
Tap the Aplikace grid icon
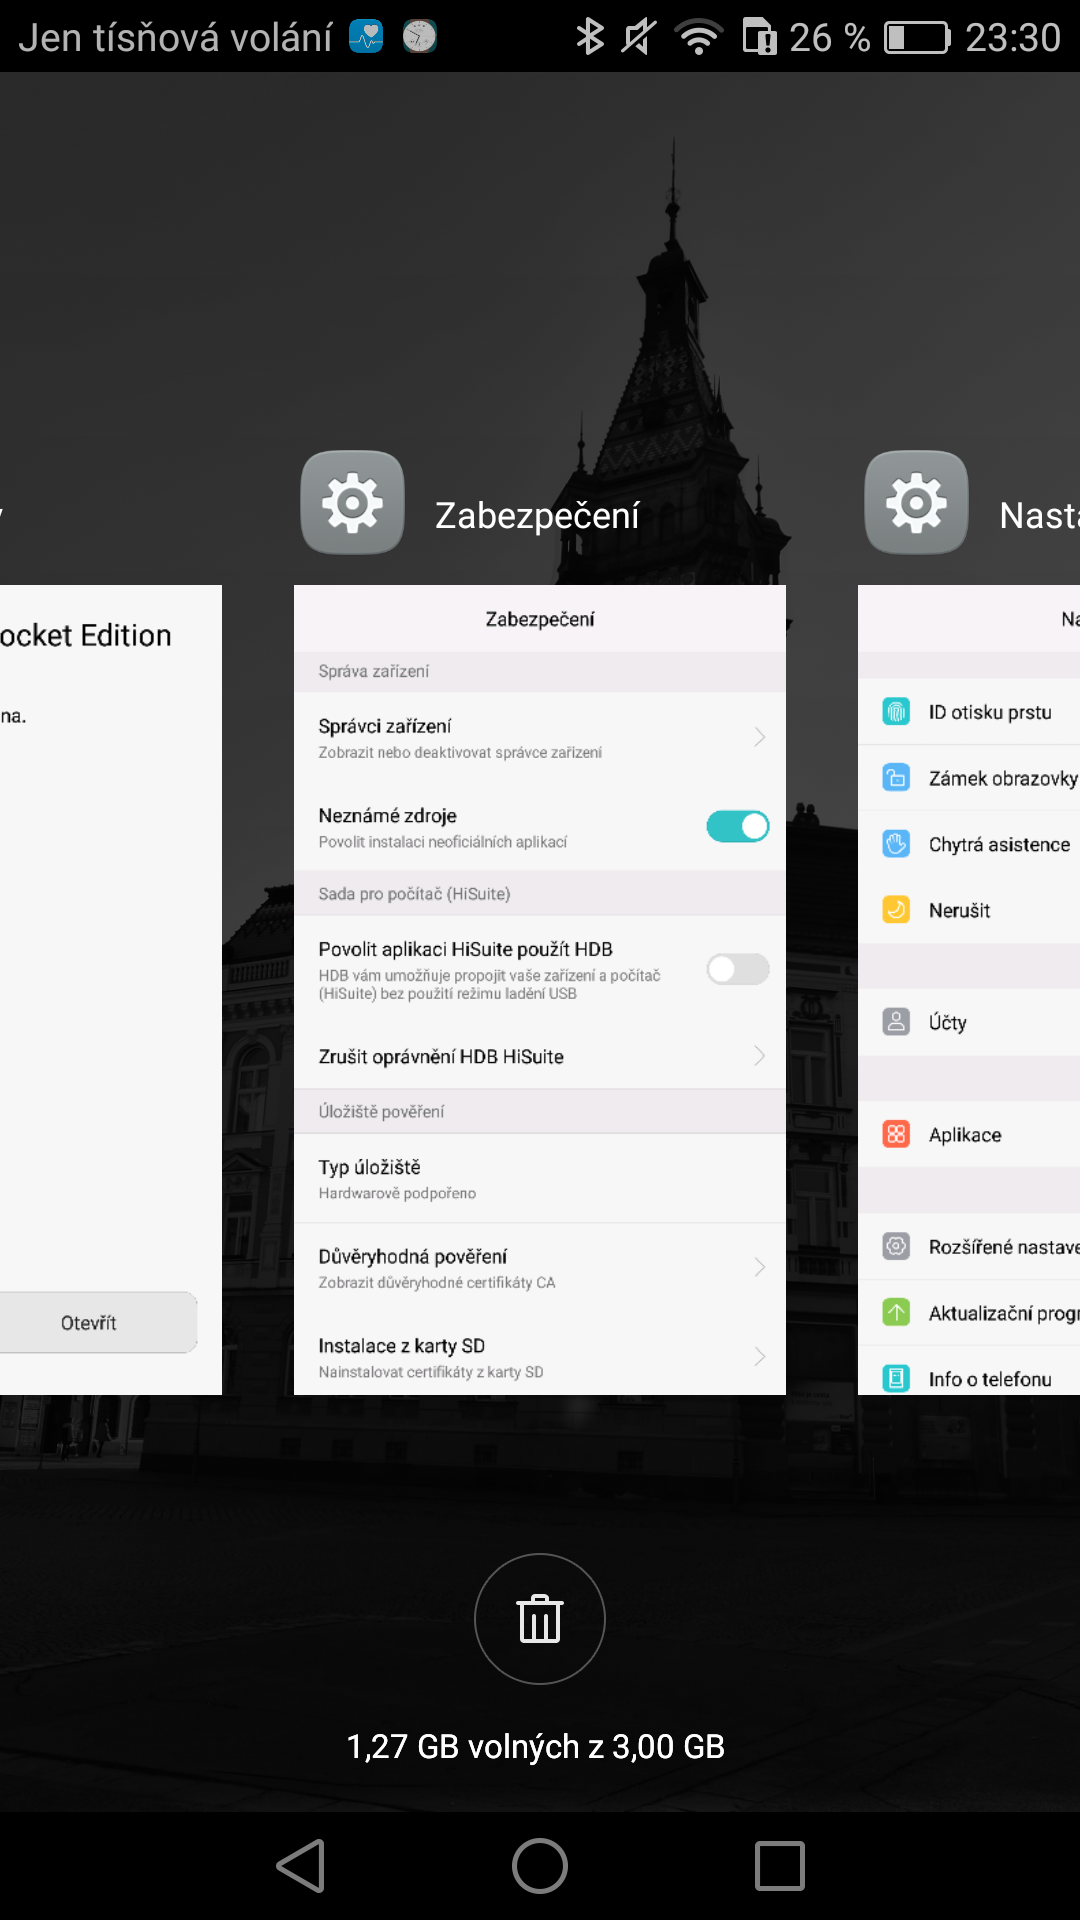(896, 1134)
